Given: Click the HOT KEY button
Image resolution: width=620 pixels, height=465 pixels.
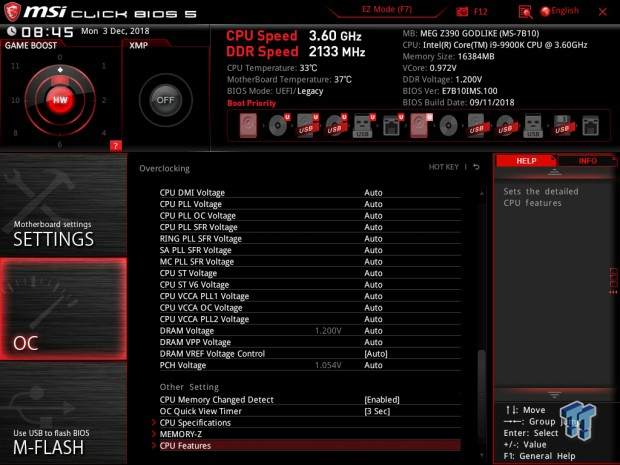Looking at the screenshot, I should coord(444,167).
